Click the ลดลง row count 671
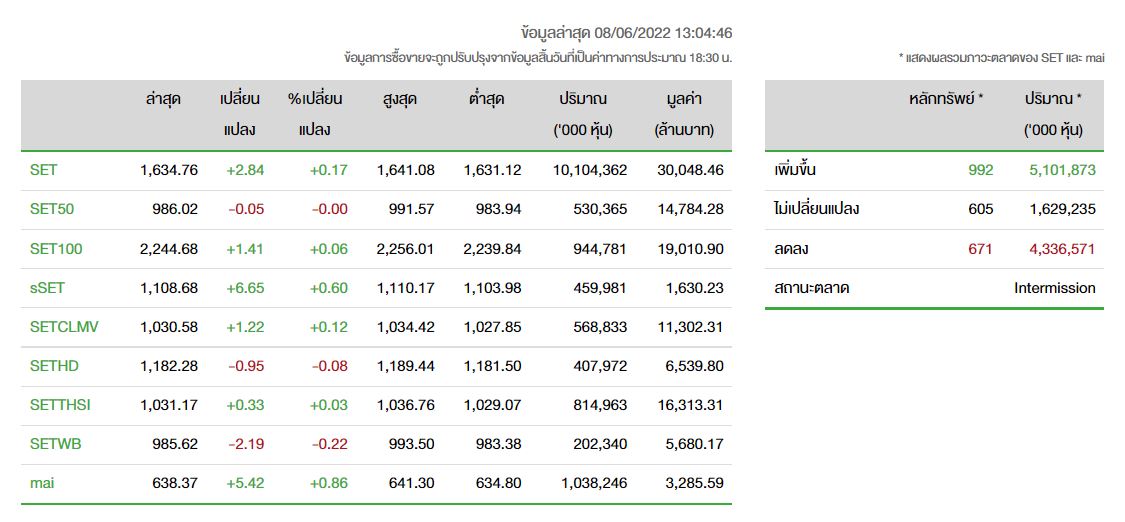This screenshot has height=522, width=1125. click(x=981, y=249)
